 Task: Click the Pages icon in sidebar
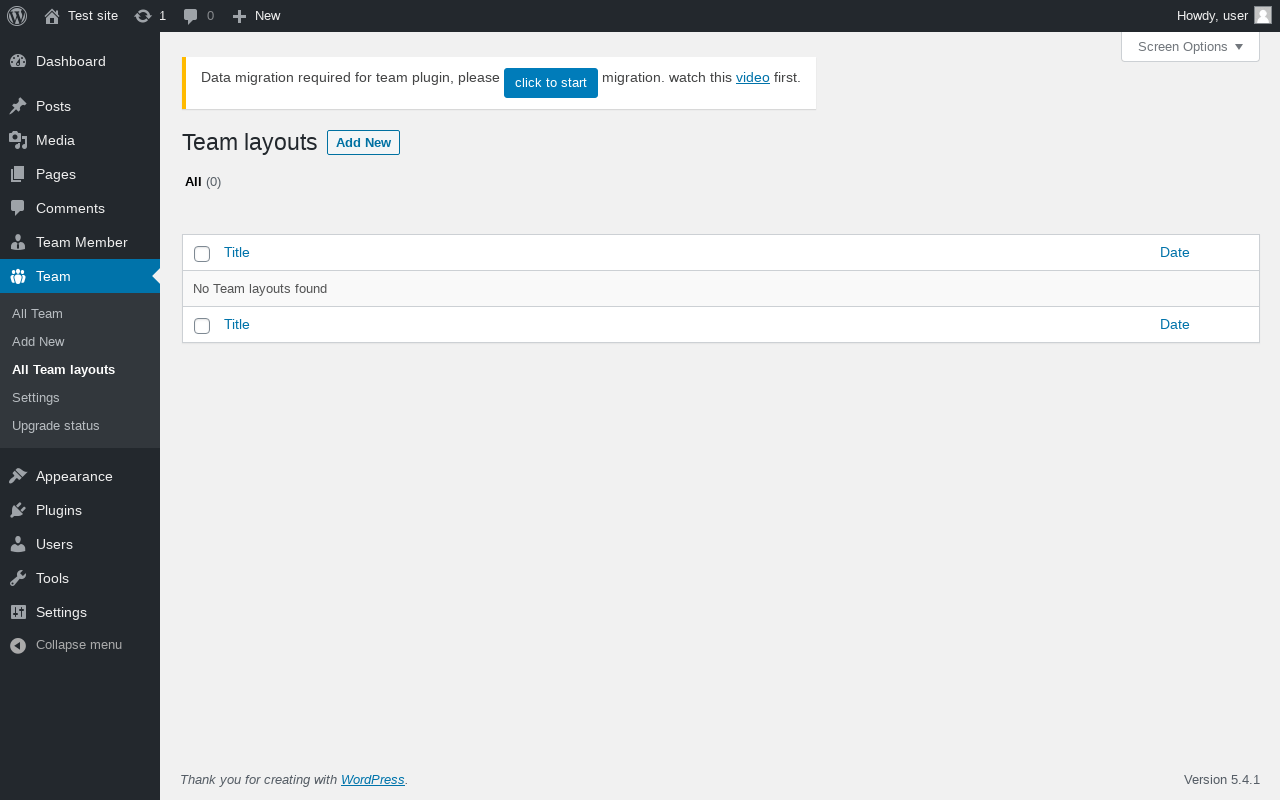pos(18,174)
